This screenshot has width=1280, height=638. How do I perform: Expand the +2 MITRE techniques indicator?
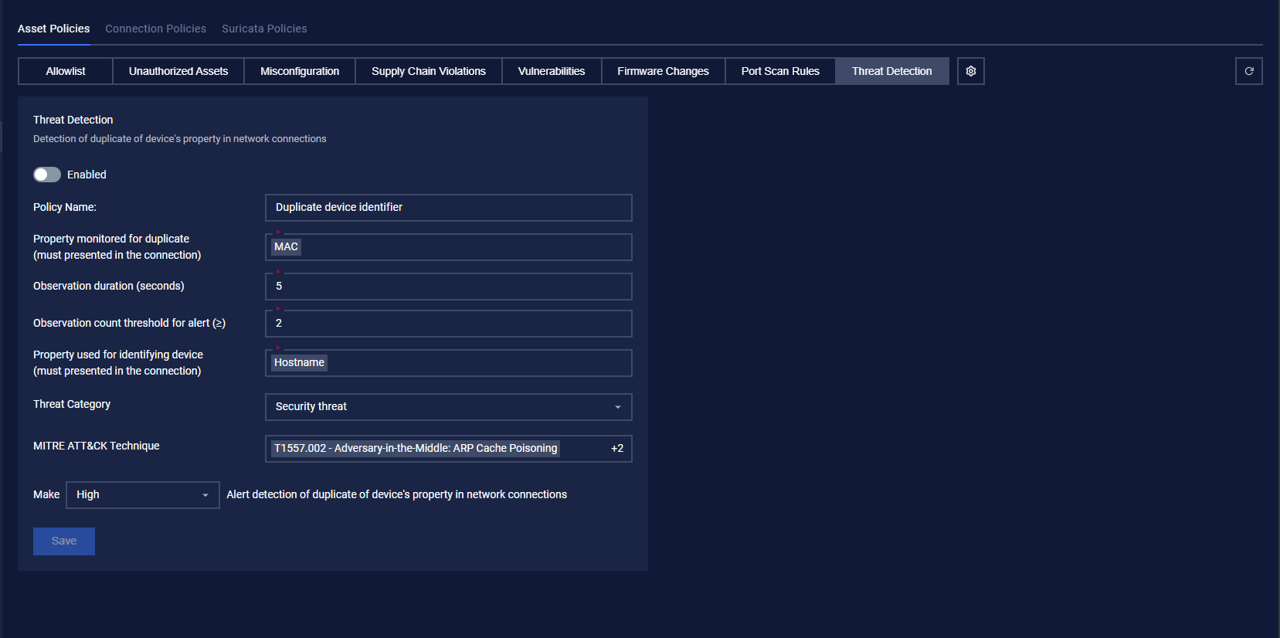(616, 449)
